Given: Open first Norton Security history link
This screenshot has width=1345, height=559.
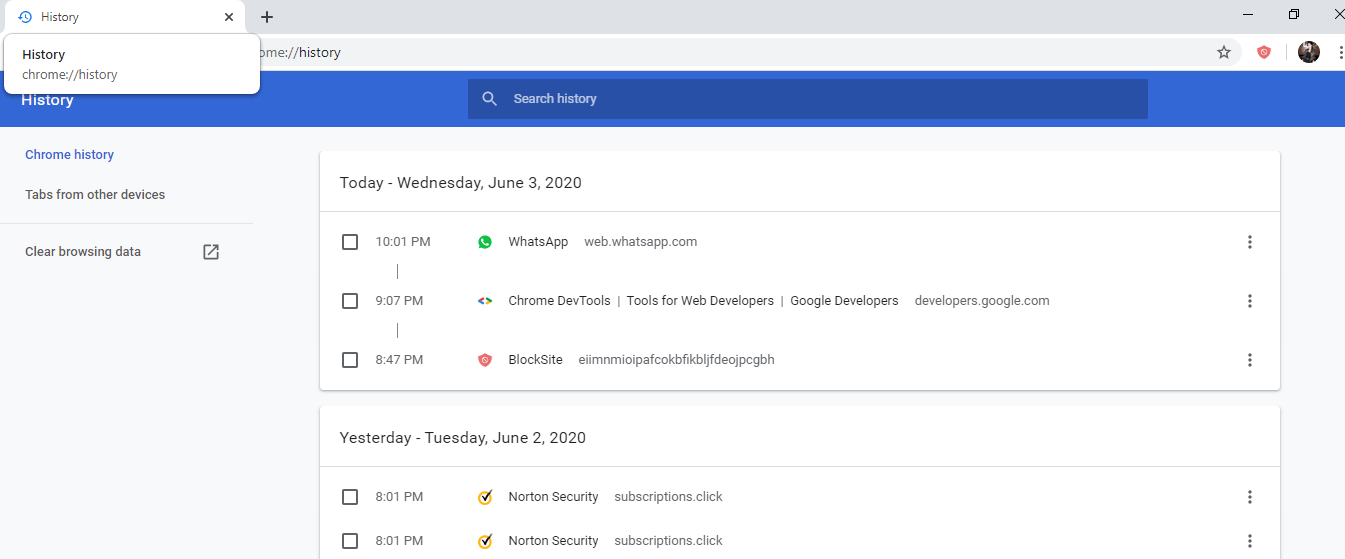Looking at the screenshot, I should 553,497.
